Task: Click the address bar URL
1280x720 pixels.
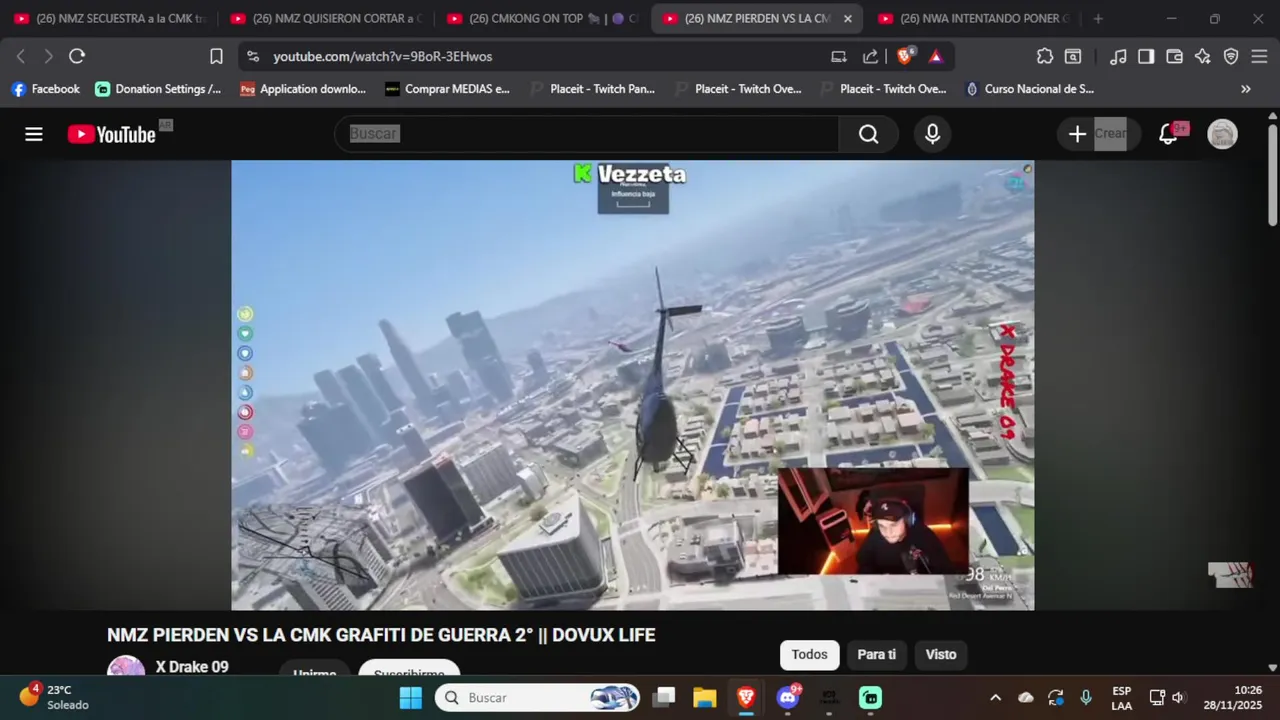Action: [383, 57]
